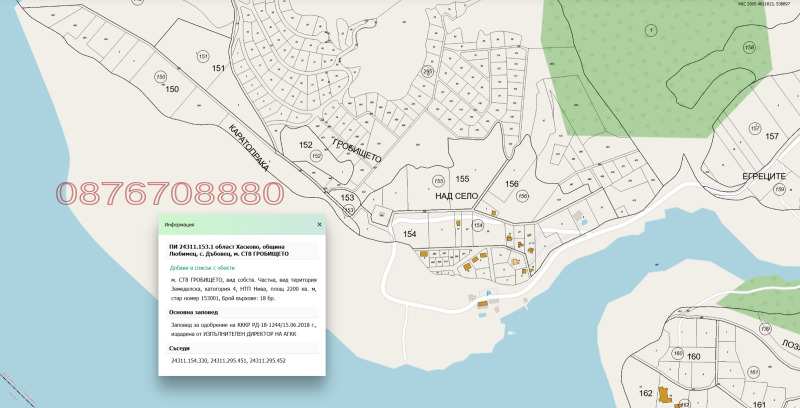Click circled marker 1 in green forest

653,30
